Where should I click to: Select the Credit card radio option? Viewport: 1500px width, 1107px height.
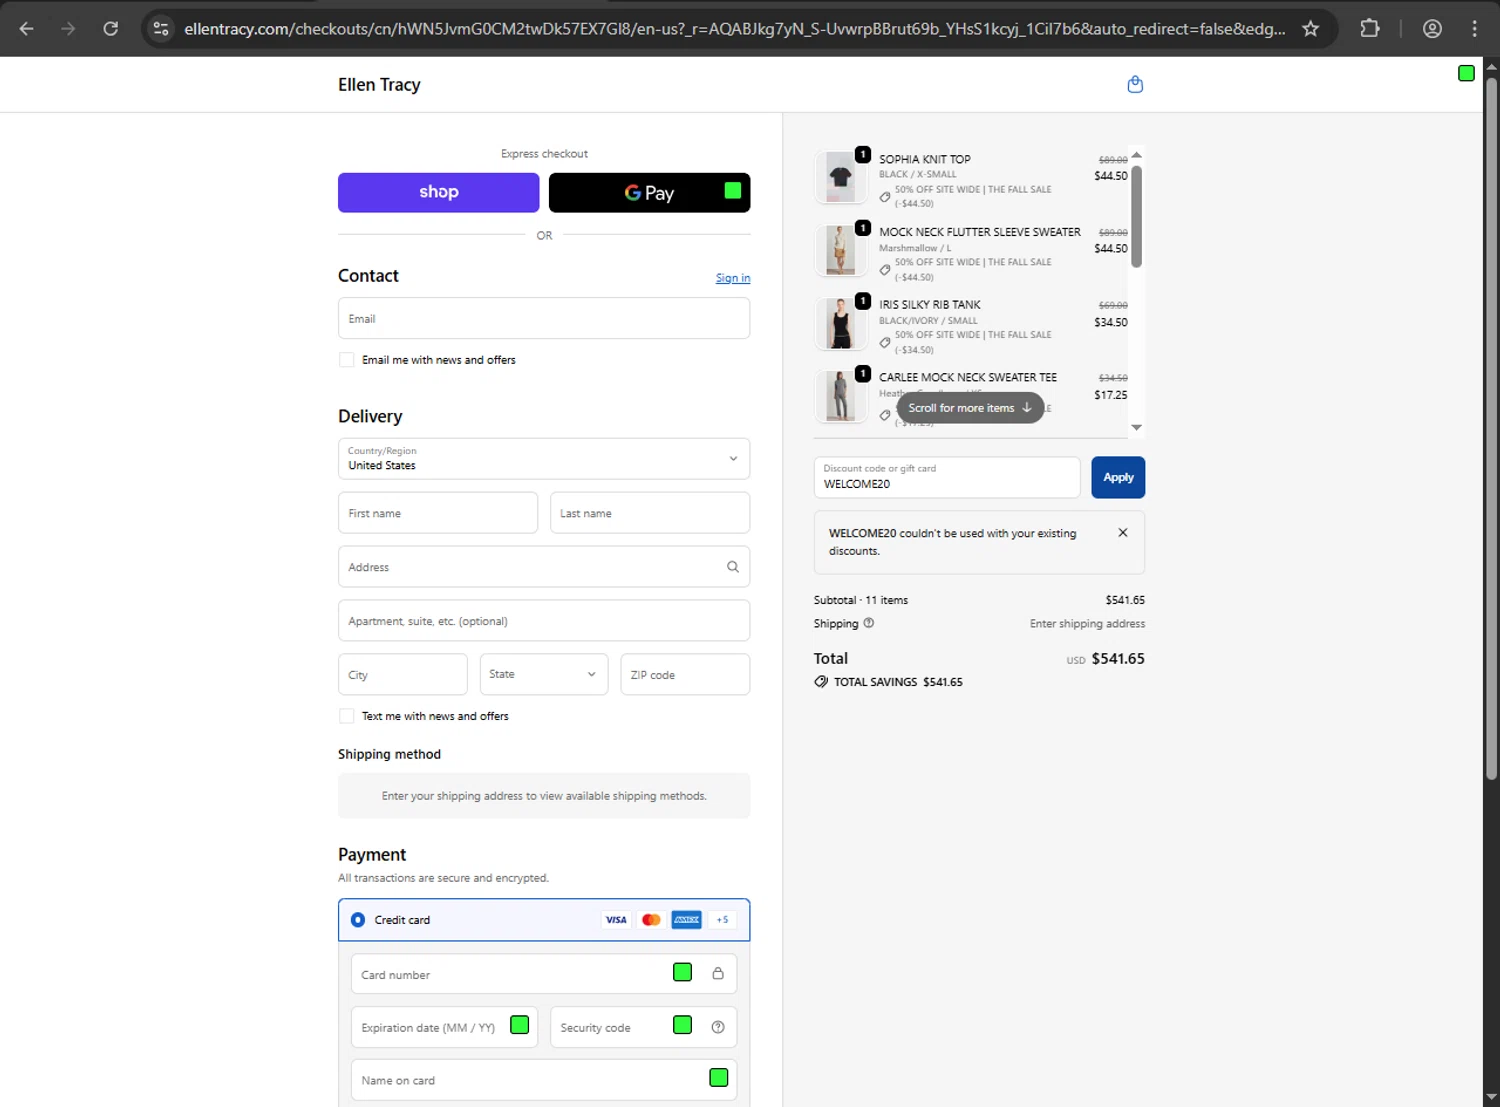358,920
